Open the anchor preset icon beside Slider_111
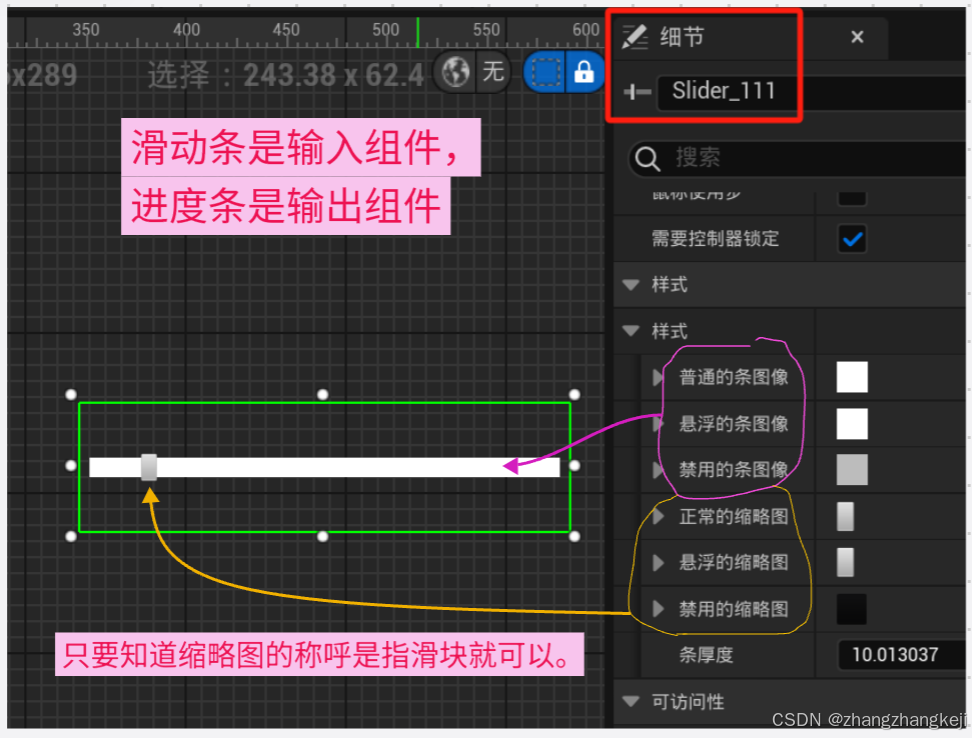The width and height of the screenshot is (972, 738). (637, 91)
